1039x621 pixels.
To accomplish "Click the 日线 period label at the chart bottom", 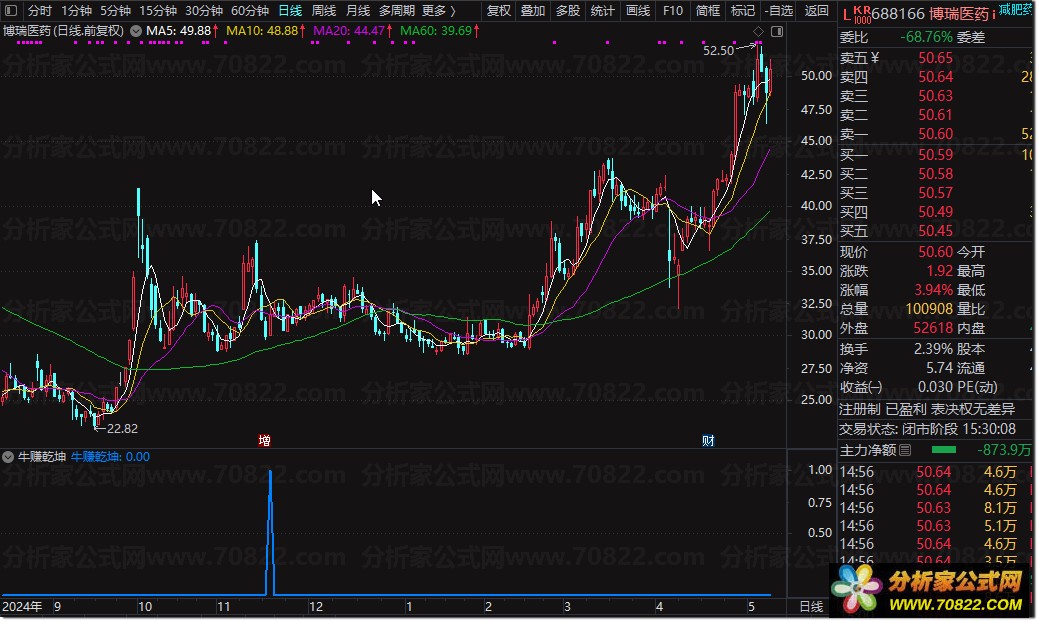I will coord(811,606).
